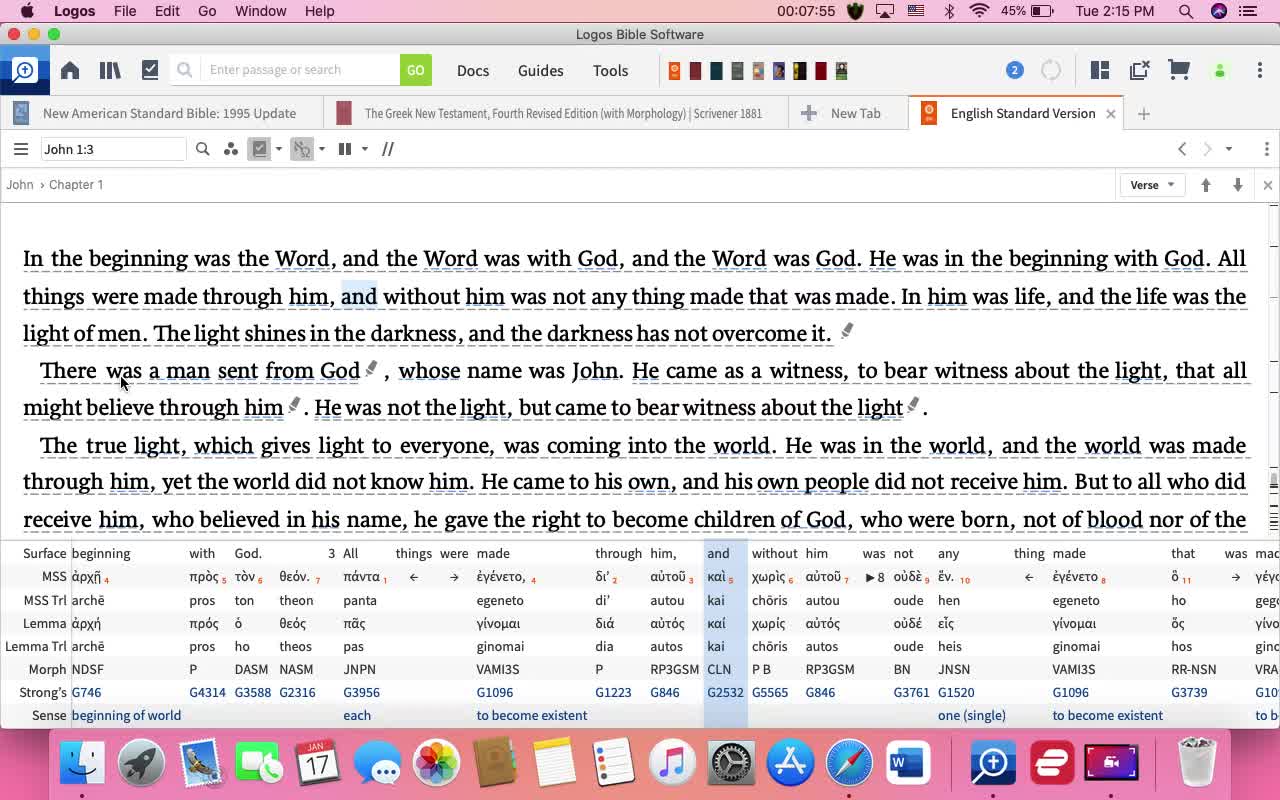Click the green GO button

[416, 70]
